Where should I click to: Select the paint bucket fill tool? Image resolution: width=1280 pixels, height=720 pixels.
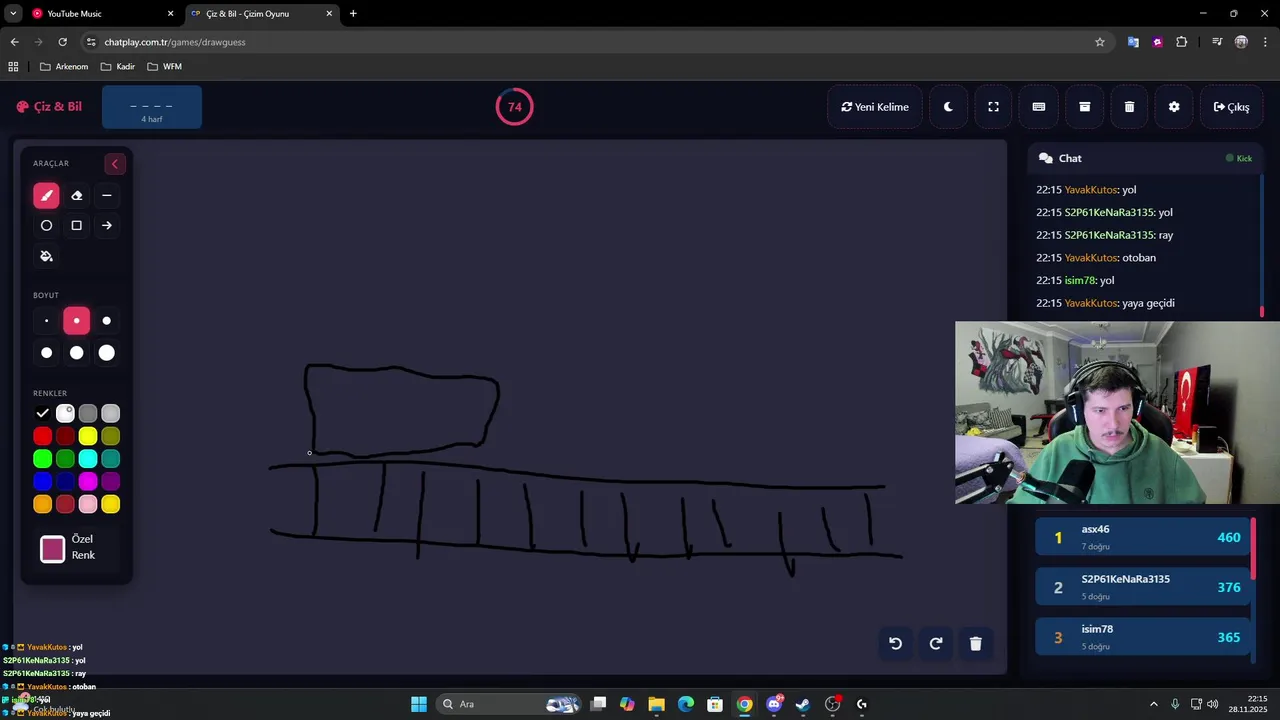point(46,256)
